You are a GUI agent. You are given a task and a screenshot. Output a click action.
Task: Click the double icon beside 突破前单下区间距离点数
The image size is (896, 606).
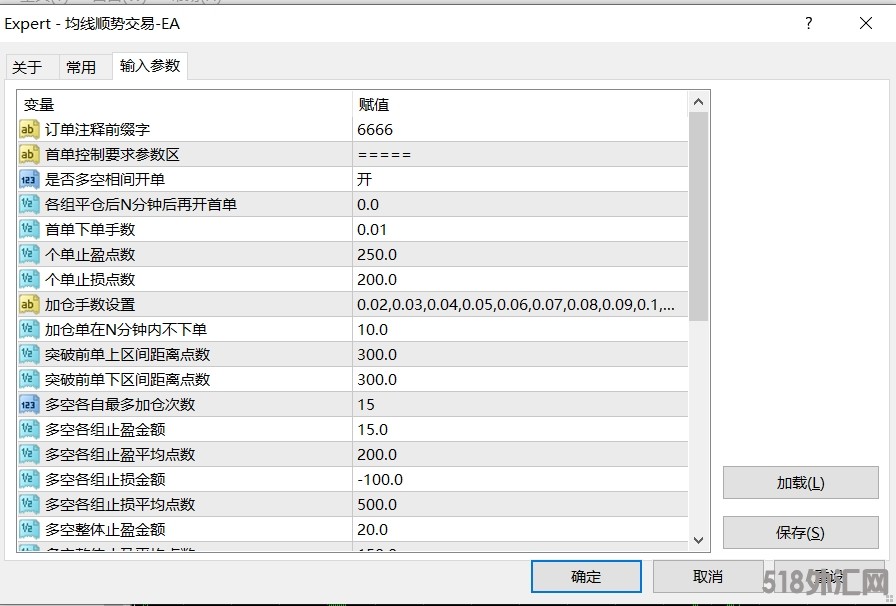pyautogui.click(x=29, y=380)
